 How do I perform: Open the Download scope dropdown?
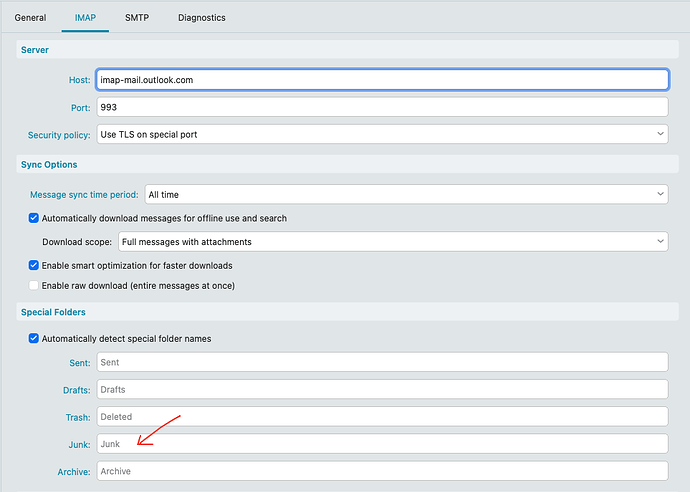click(x=392, y=241)
